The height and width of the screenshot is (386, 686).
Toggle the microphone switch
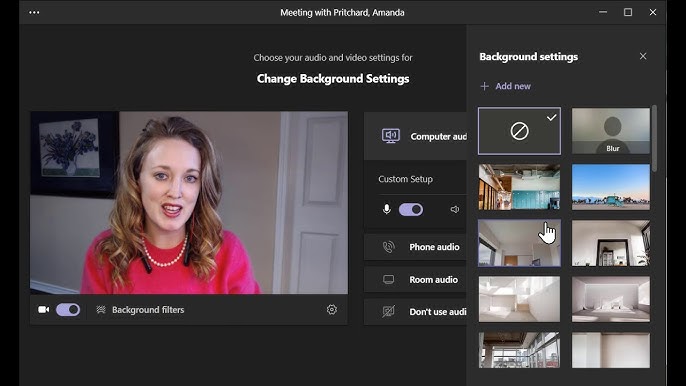[411, 210]
